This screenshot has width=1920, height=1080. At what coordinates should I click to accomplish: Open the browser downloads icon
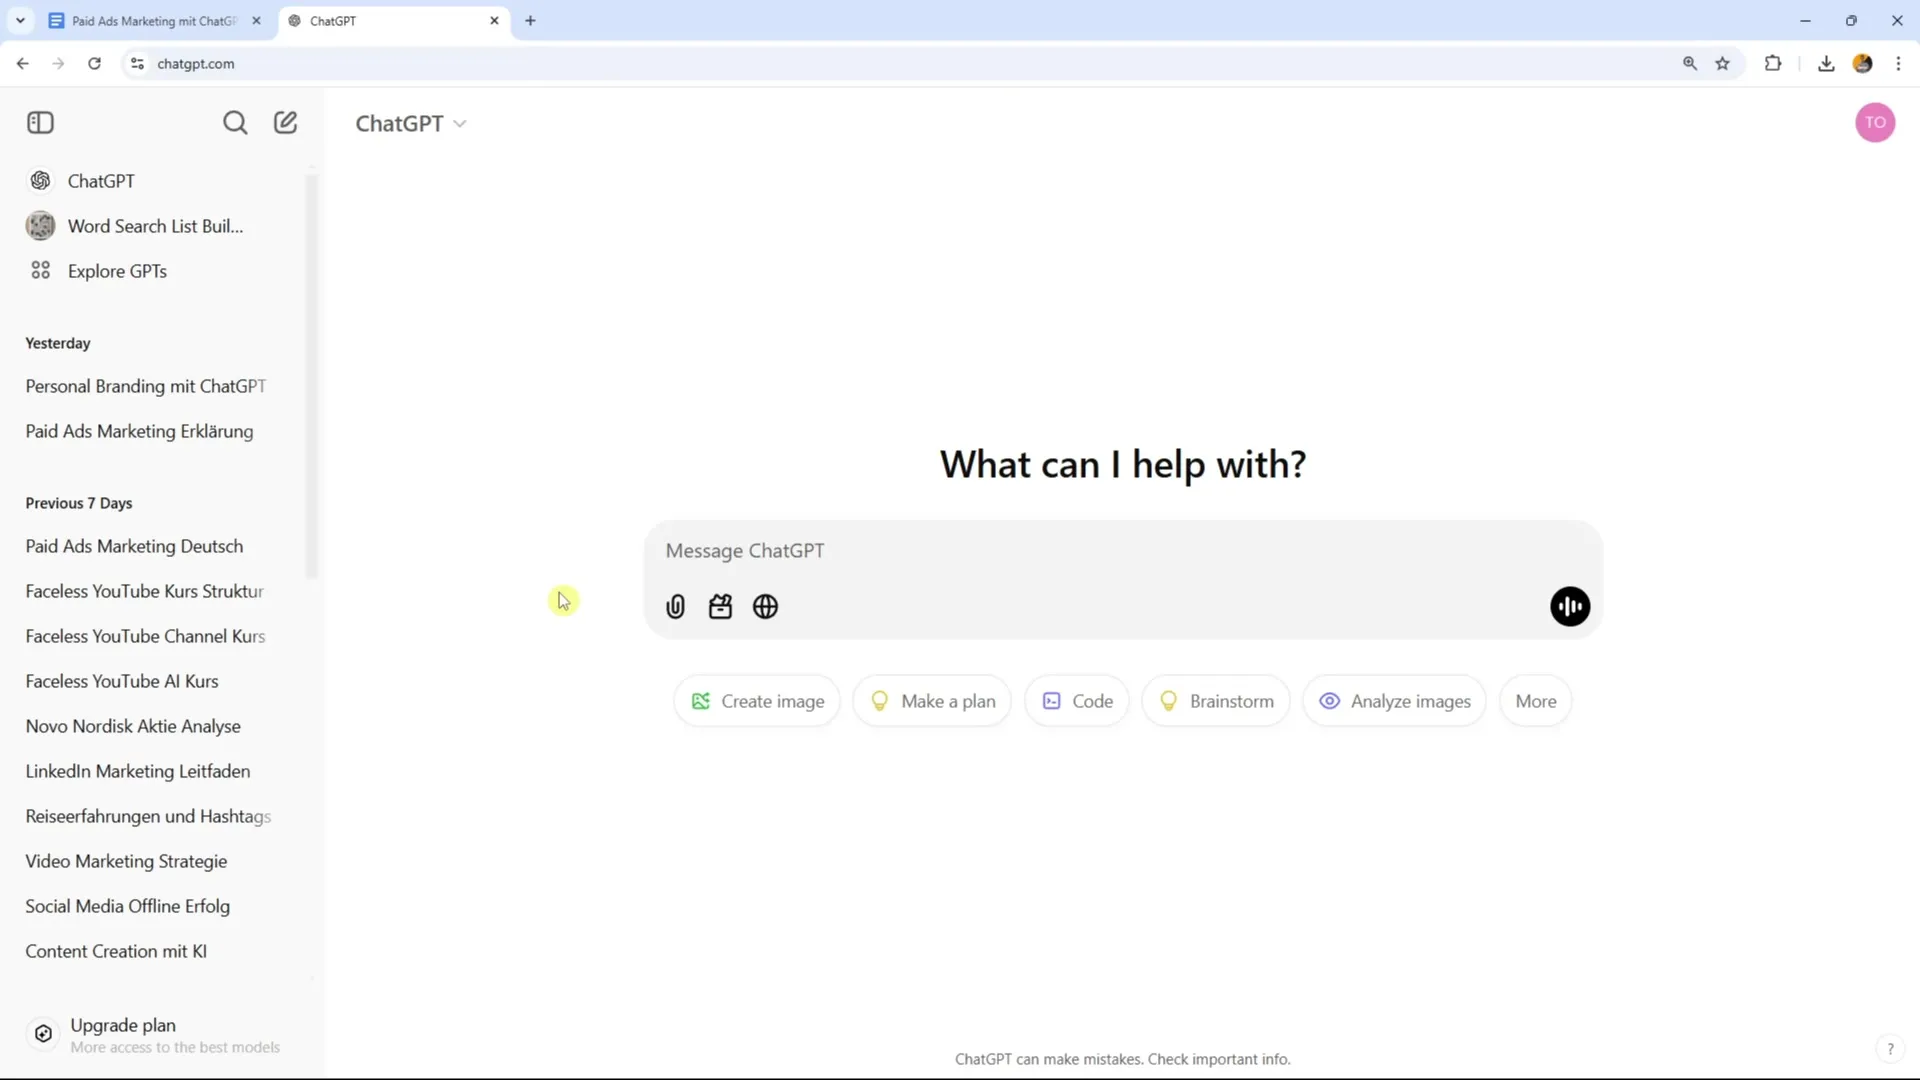click(1826, 63)
